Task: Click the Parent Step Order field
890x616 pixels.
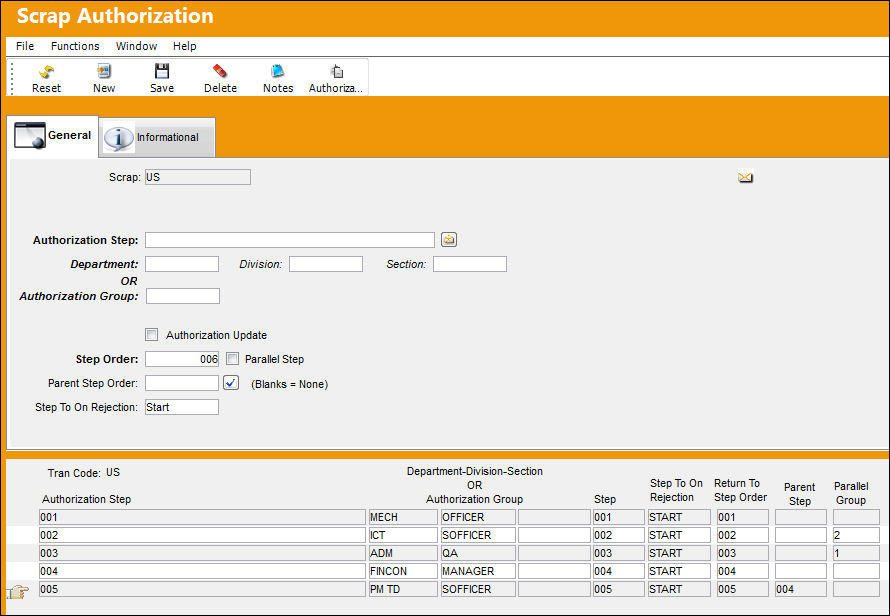Action: [x=182, y=383]
